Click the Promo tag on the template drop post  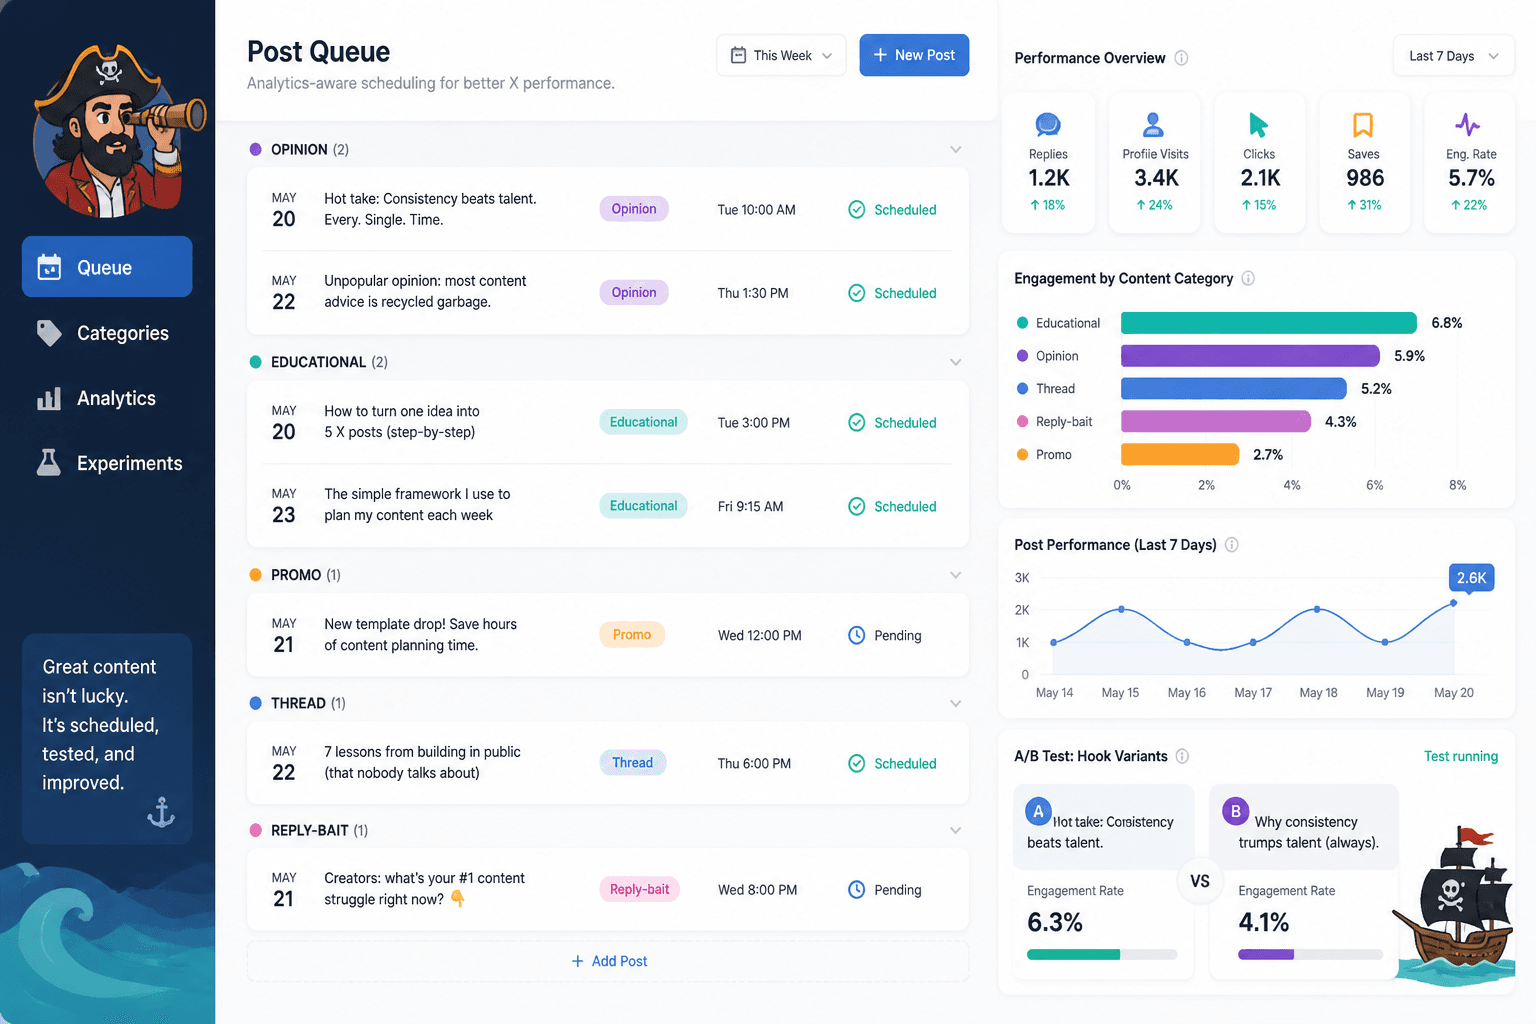(632, 635)
